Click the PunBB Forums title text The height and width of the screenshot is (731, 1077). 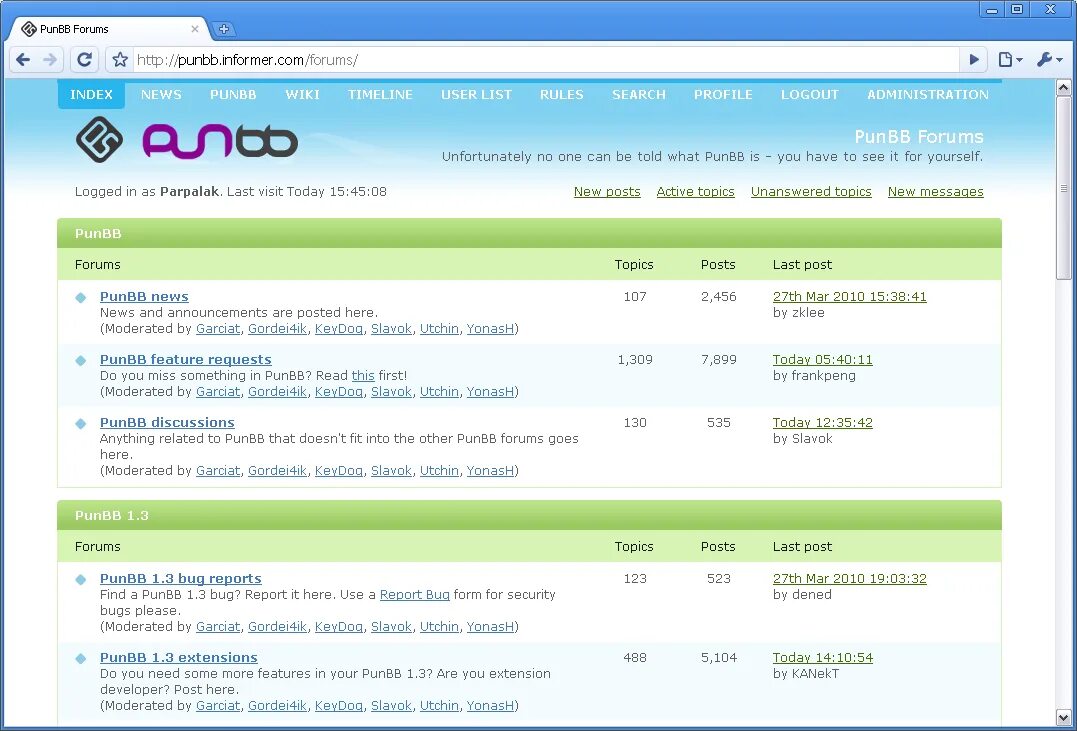(919, 137)
